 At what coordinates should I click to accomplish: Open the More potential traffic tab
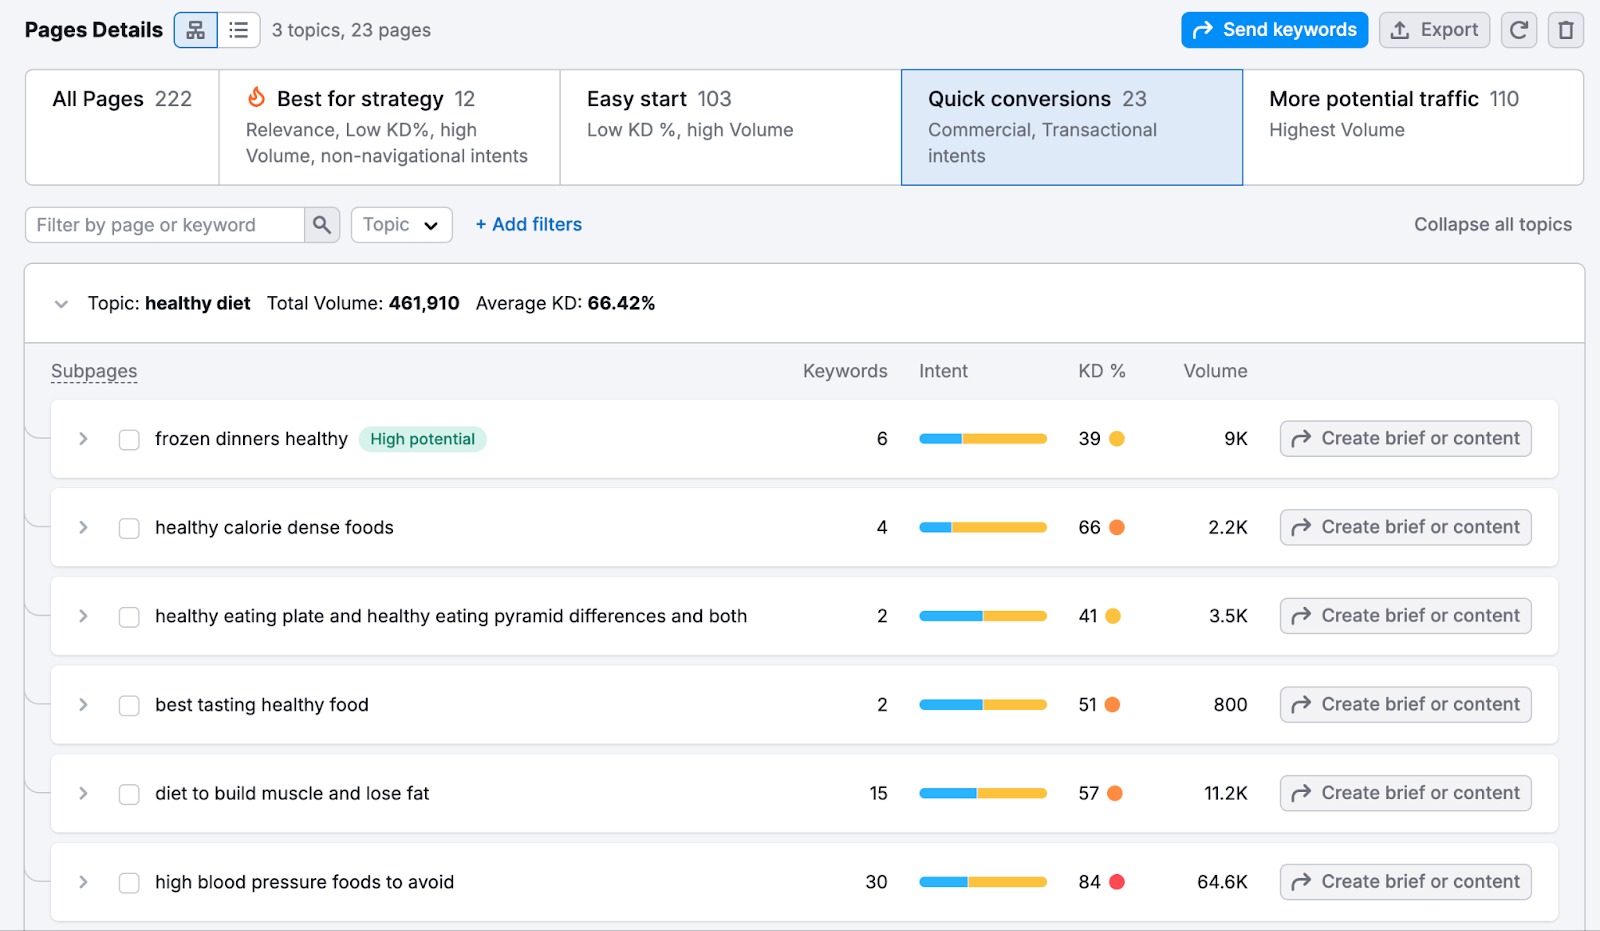tap(1413, 127)
